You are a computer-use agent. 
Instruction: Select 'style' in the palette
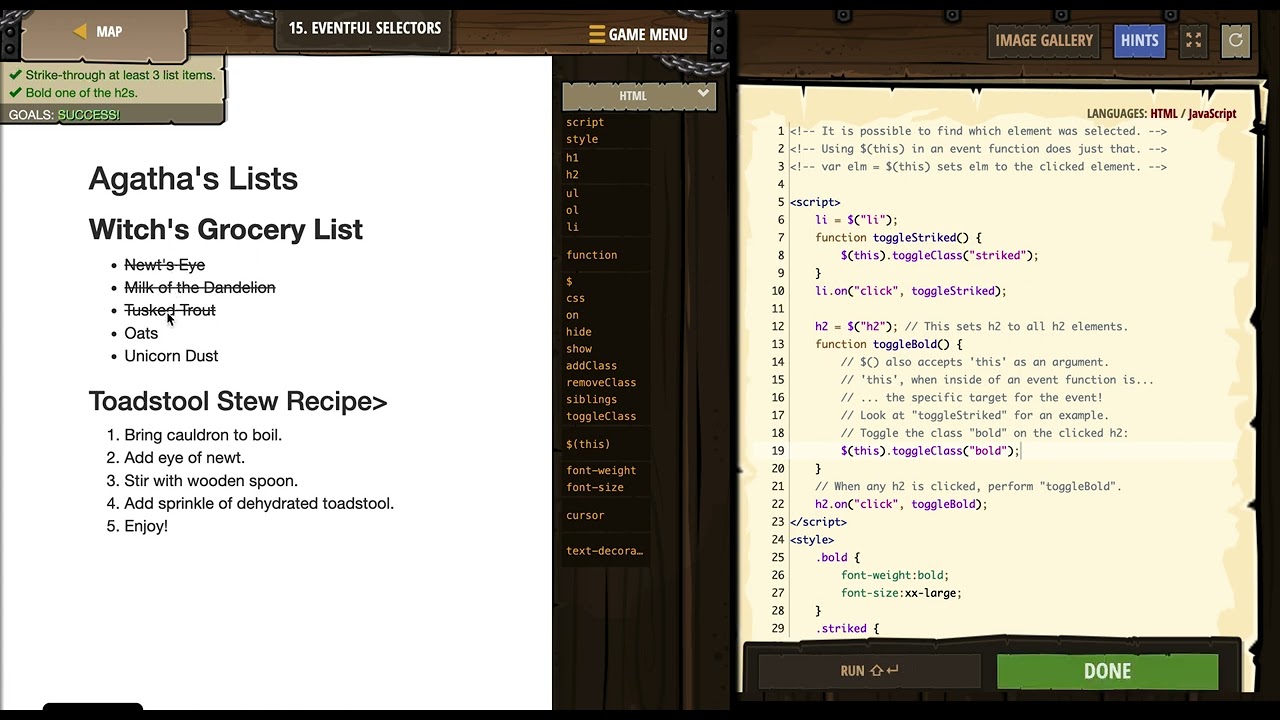(582, 139)
